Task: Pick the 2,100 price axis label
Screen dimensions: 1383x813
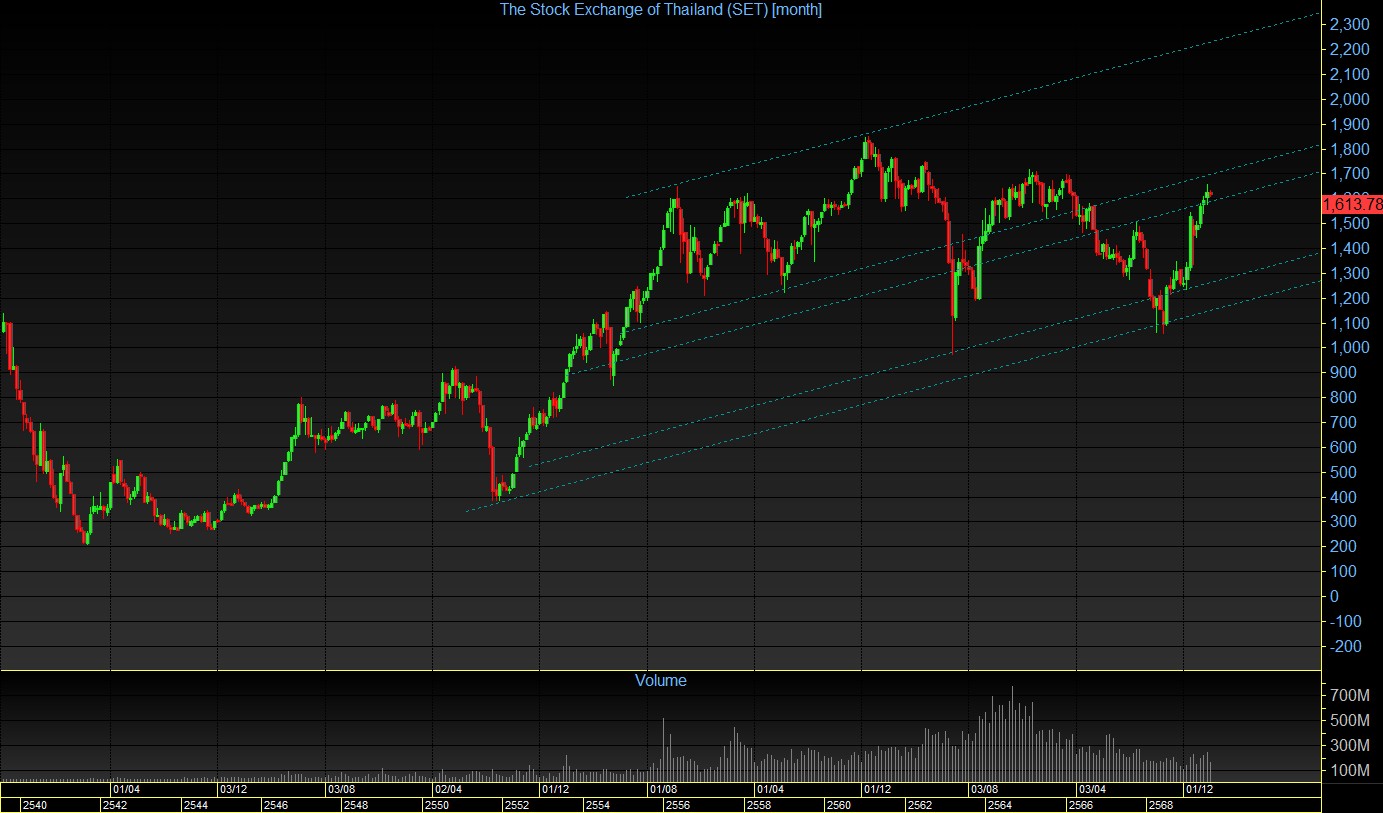Action: click(1349, 74)
